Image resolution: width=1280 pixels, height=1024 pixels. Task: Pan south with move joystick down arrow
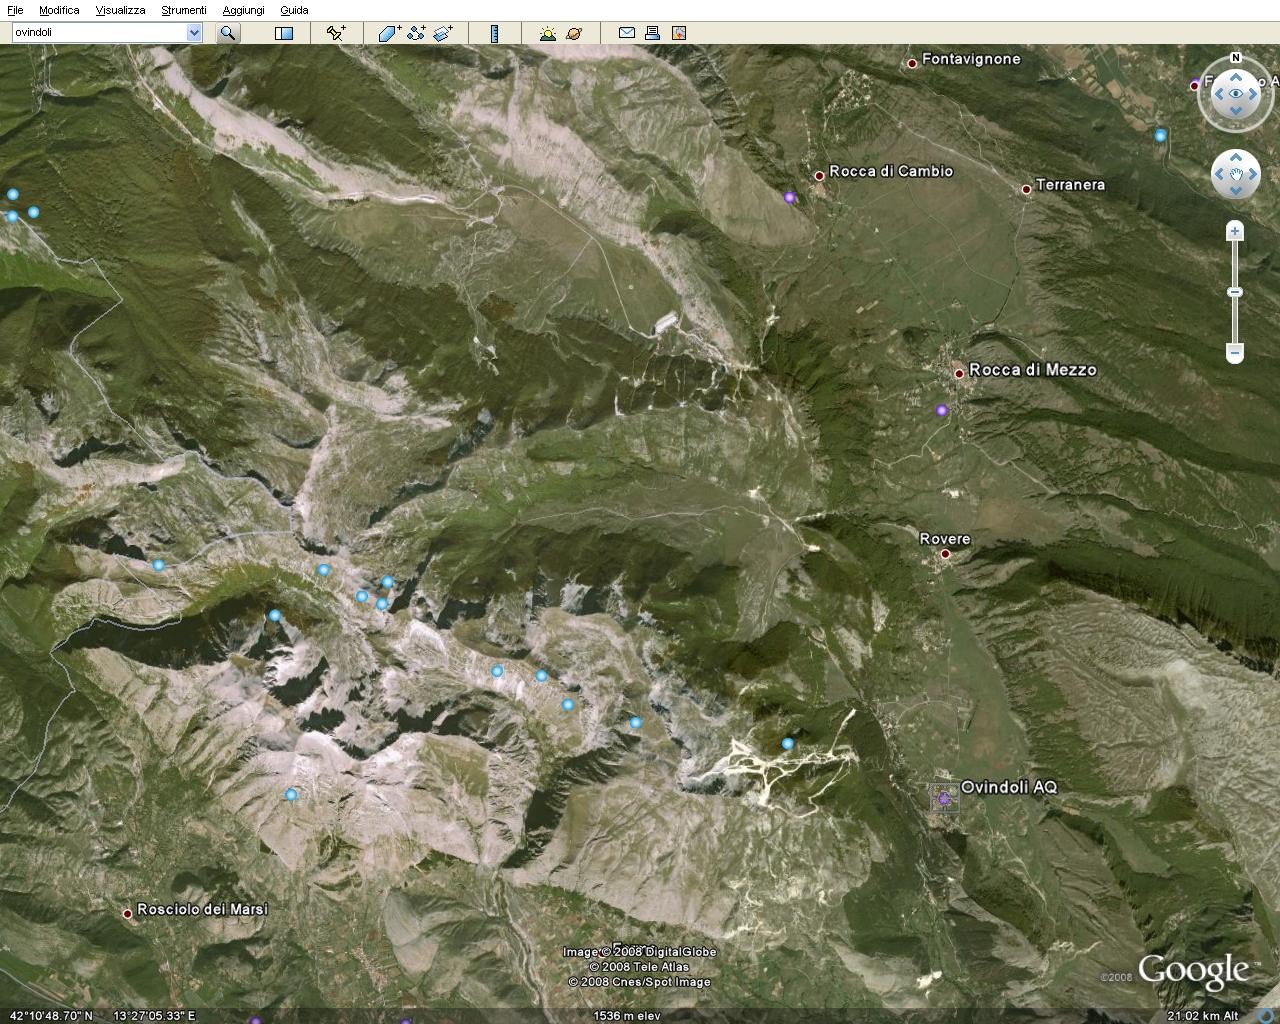(x=1236, y=193)
